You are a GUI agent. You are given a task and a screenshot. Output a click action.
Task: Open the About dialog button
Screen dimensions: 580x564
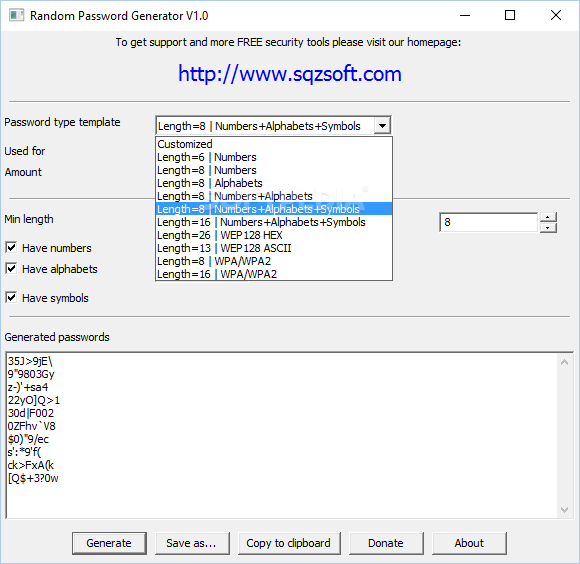[469, 543]
